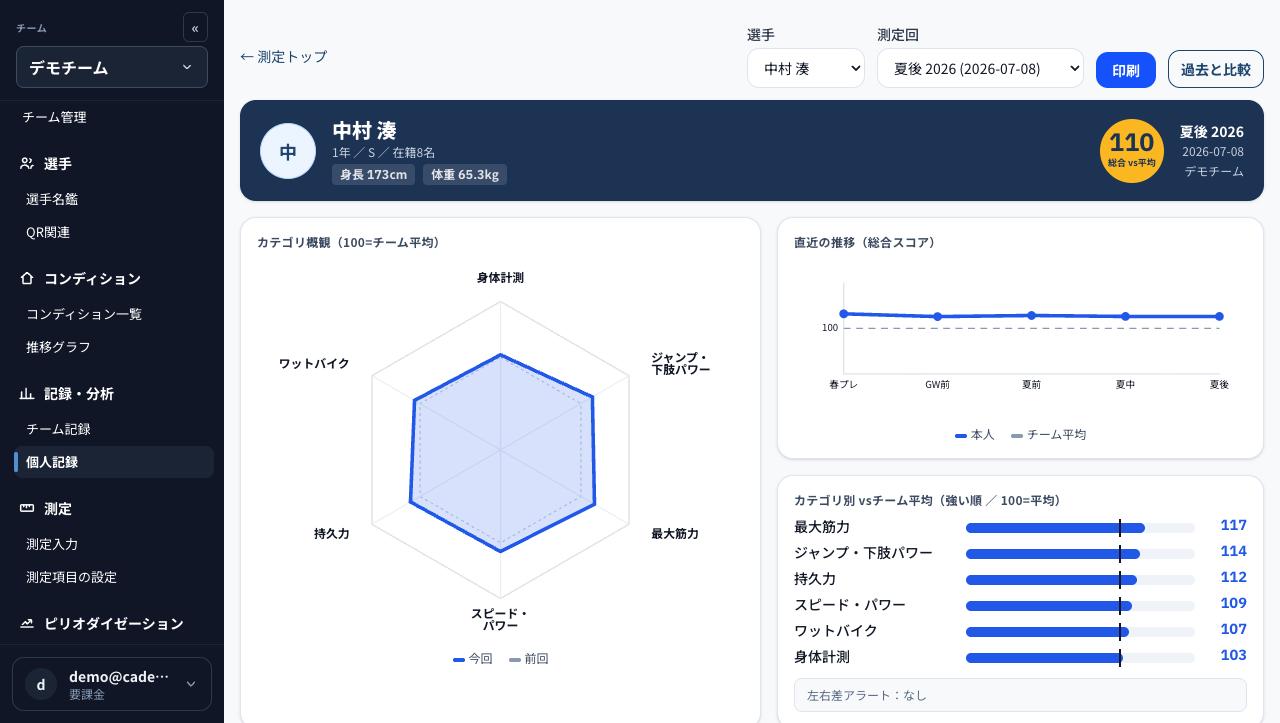The image size is (1280, 723).
Task: Toggle the 今回 legend in radar chart
Action: click(473, 659)
